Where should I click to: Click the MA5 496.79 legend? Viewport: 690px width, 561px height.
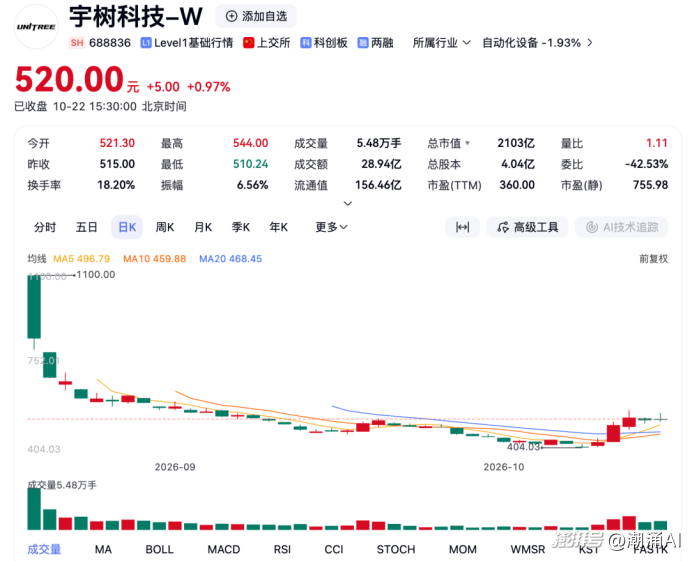81,259
